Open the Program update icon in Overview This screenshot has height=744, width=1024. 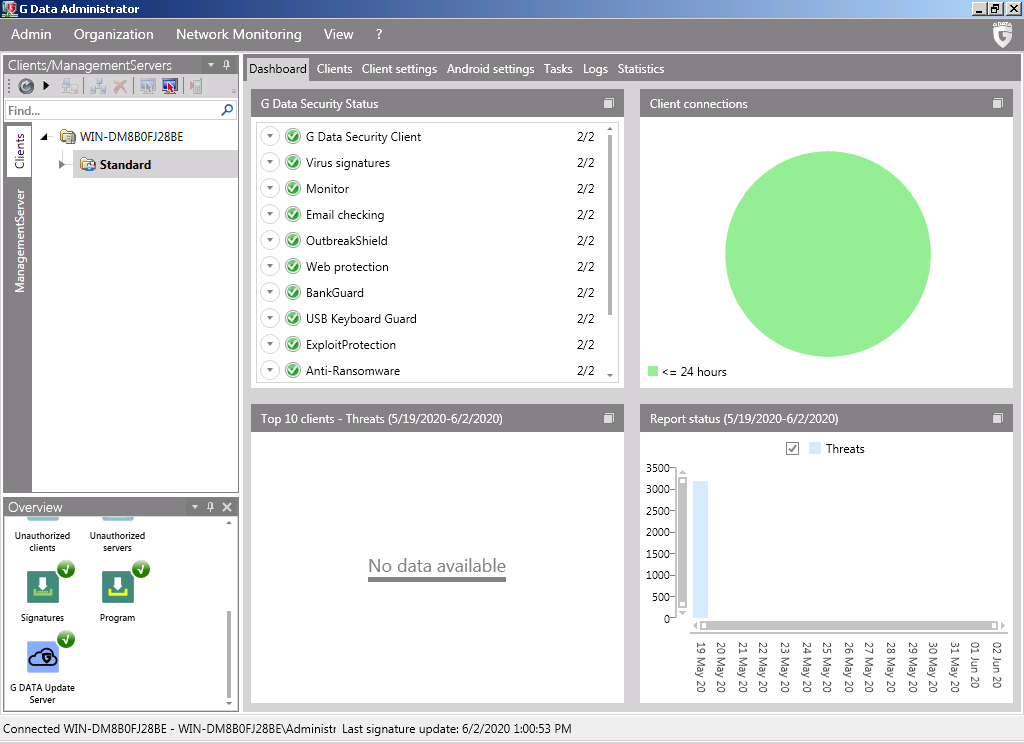click(118, 587)
